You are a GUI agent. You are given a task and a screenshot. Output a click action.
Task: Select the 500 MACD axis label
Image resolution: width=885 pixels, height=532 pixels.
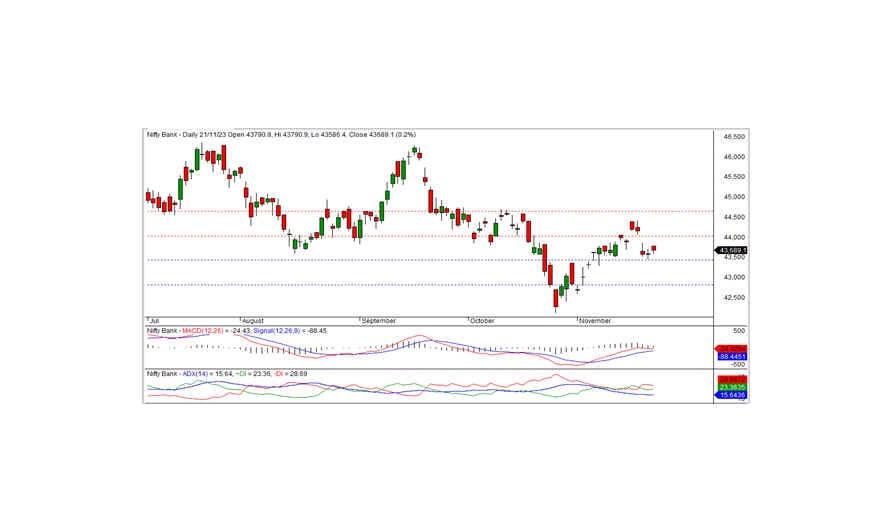point(739,331)
